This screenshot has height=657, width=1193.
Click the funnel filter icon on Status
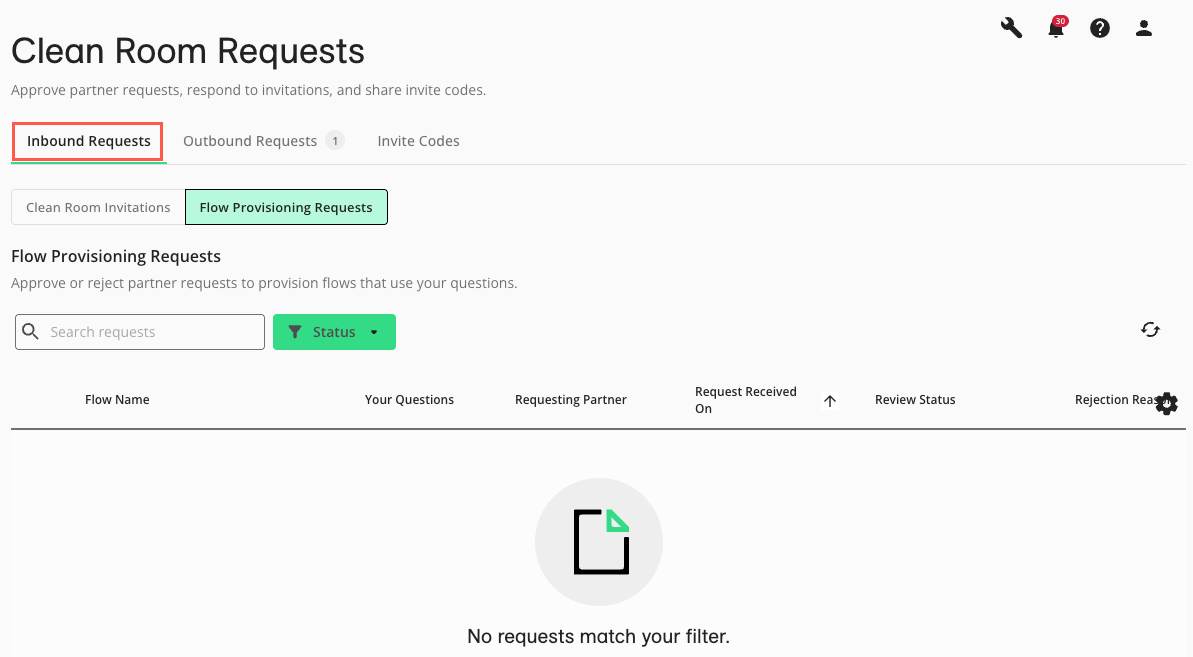[x=295, y=332]
